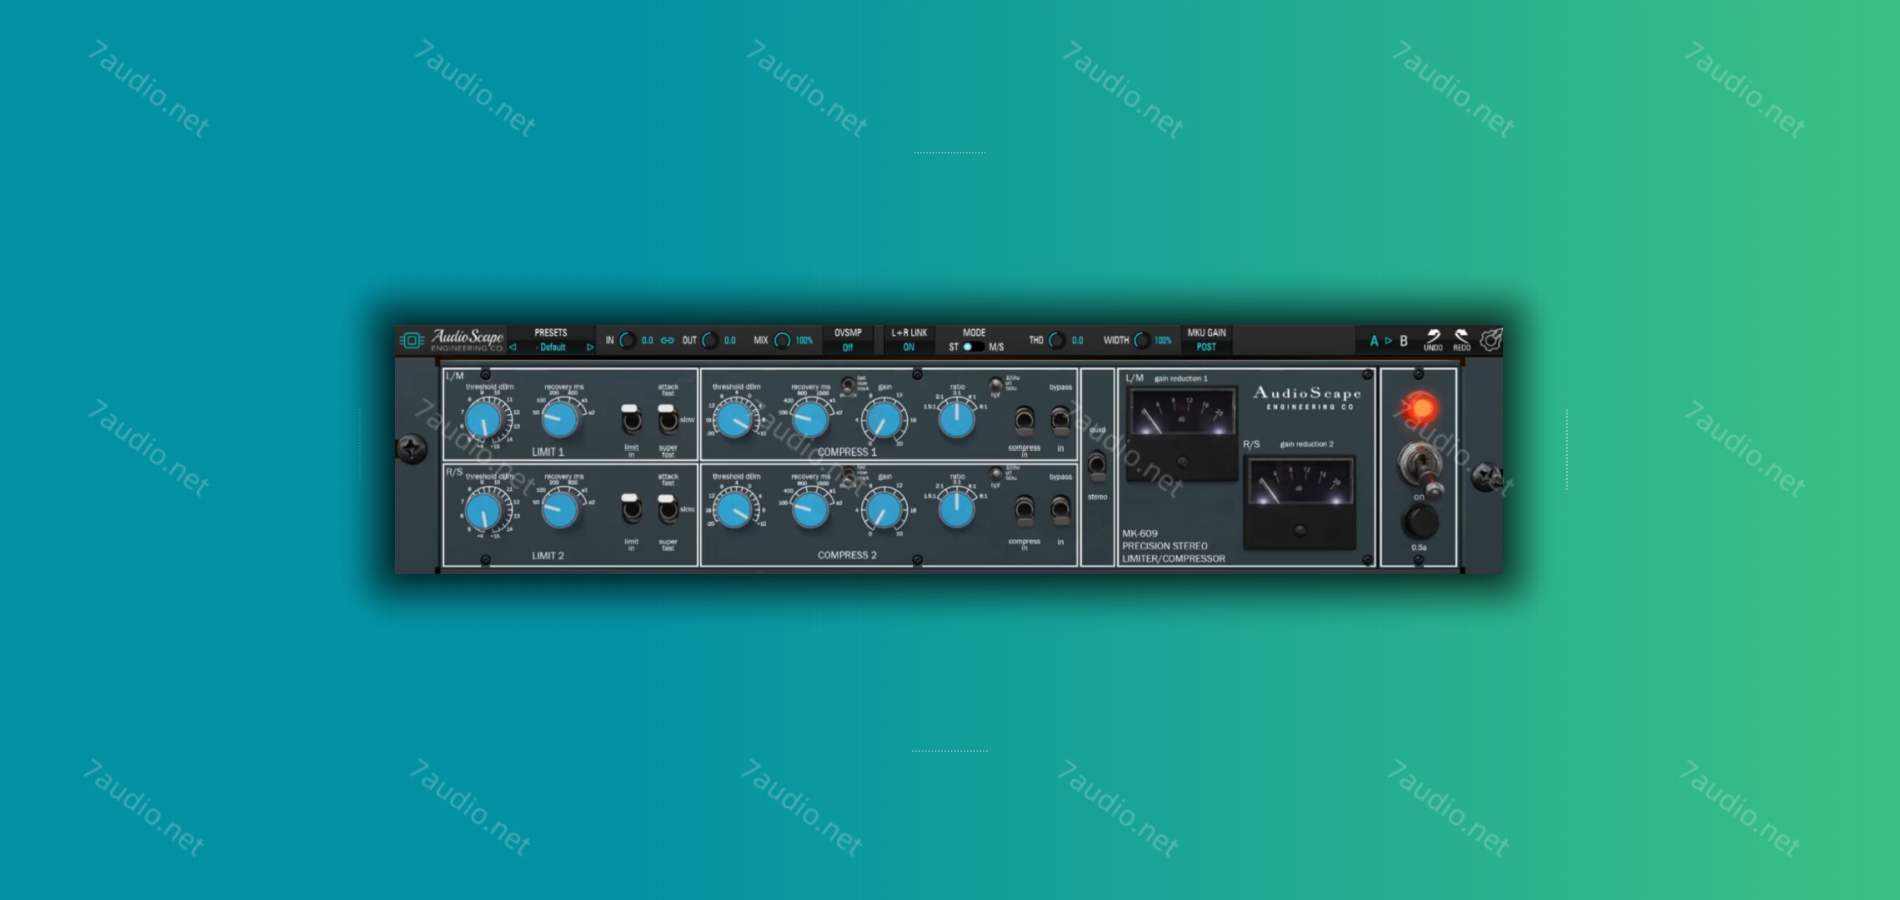Toggle the LIMIT 2 attack switch
The width and height of the screenshot is (1900, 900).
[x=668, y=508]
